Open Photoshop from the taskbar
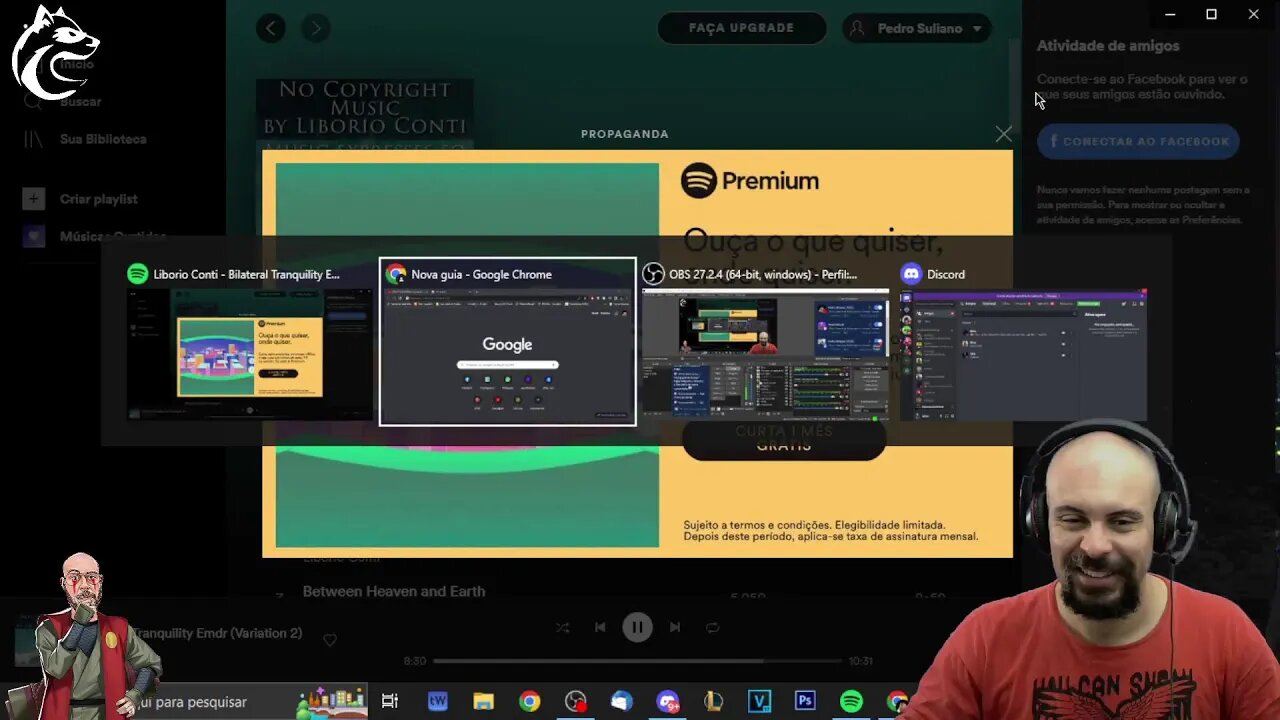Viewport: 1280px width, 720px height. (805, 702)
